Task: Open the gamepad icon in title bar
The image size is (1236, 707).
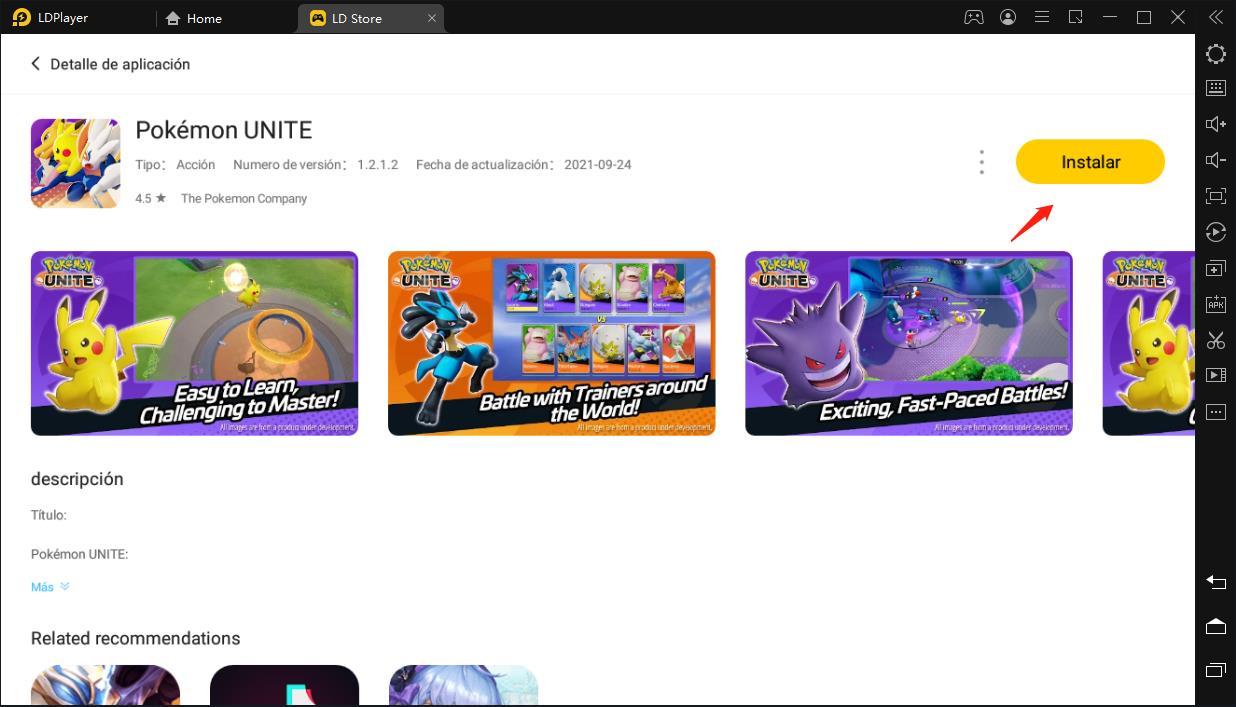Action: [973, 17]
